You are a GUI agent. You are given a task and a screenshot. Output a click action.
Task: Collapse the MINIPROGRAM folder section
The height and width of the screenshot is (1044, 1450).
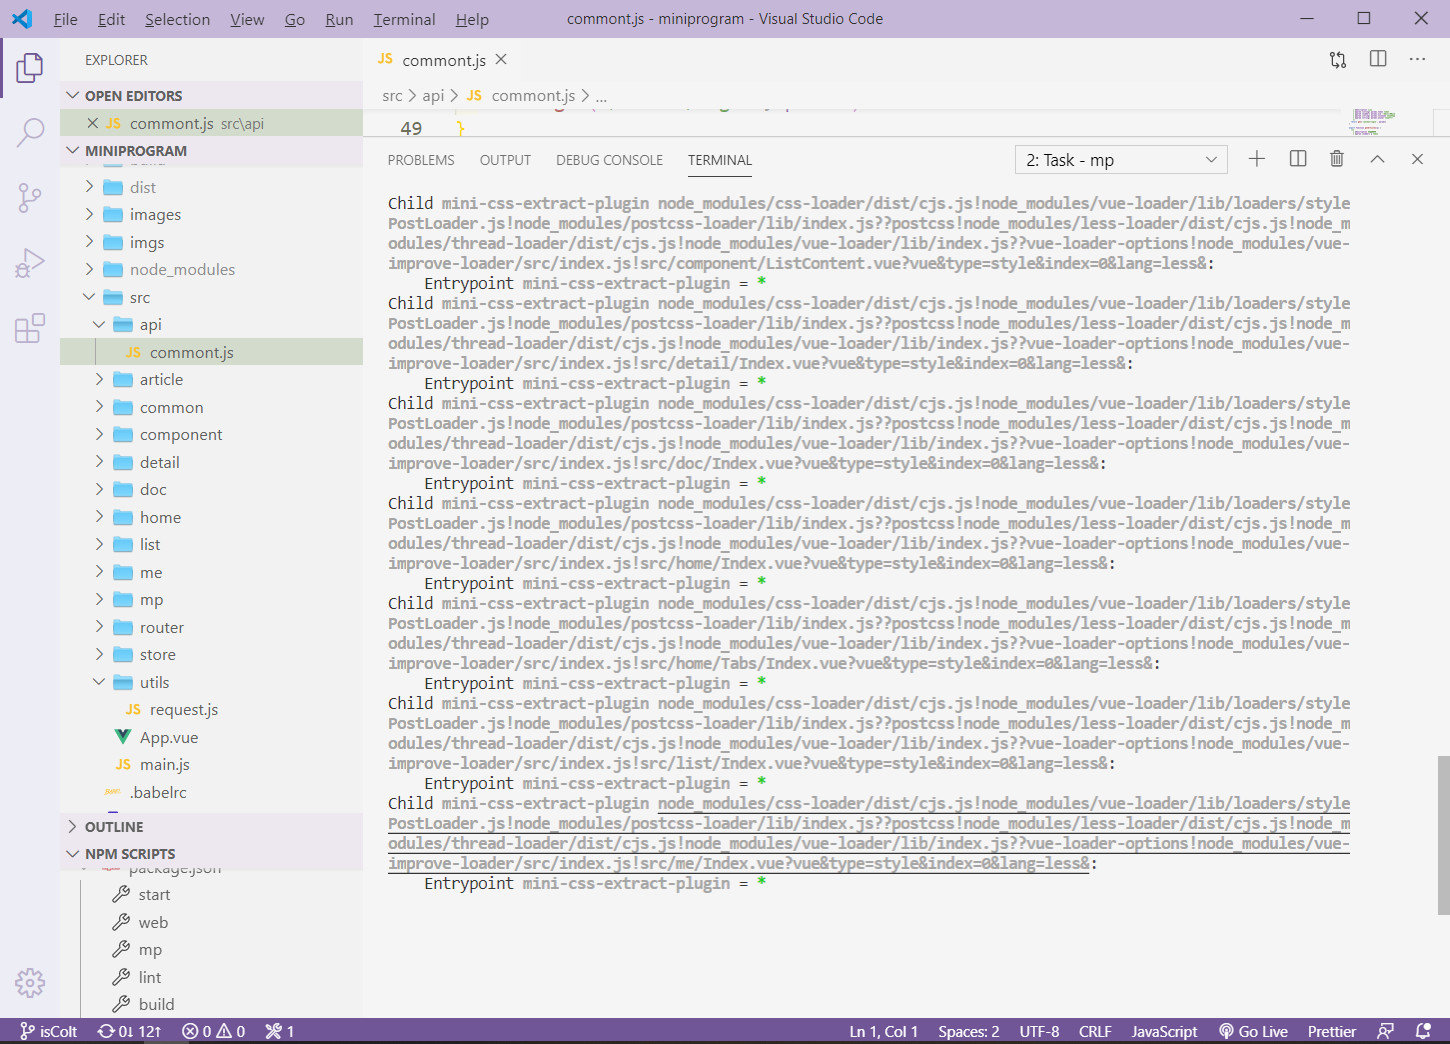coord(72,150)
